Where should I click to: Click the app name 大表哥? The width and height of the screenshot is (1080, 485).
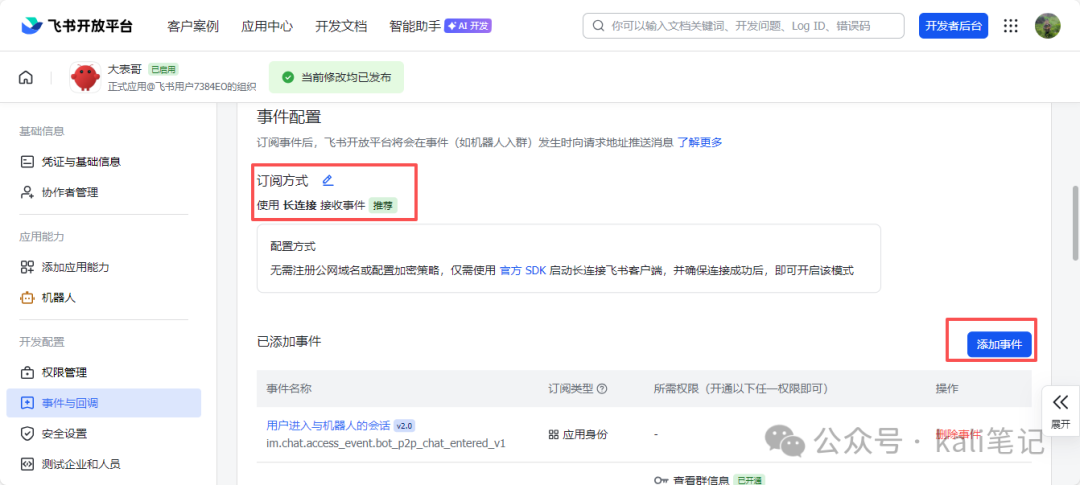coord(125,70)
